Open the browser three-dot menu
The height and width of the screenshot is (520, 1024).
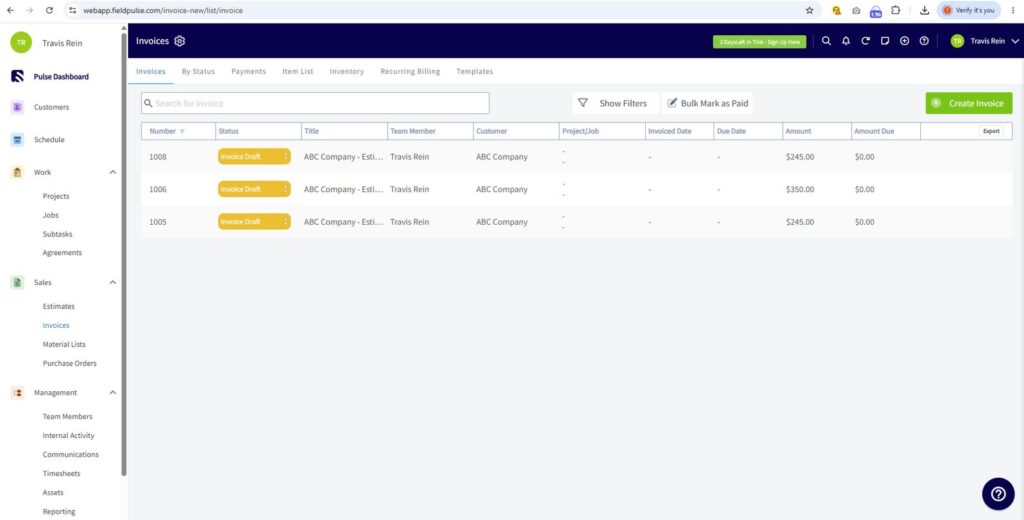(x=1013, y=10)
